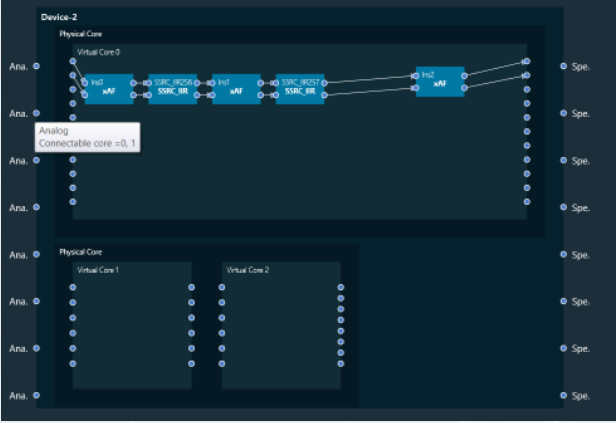Click Virtual Core 0 topmost input port

point(73,61)
